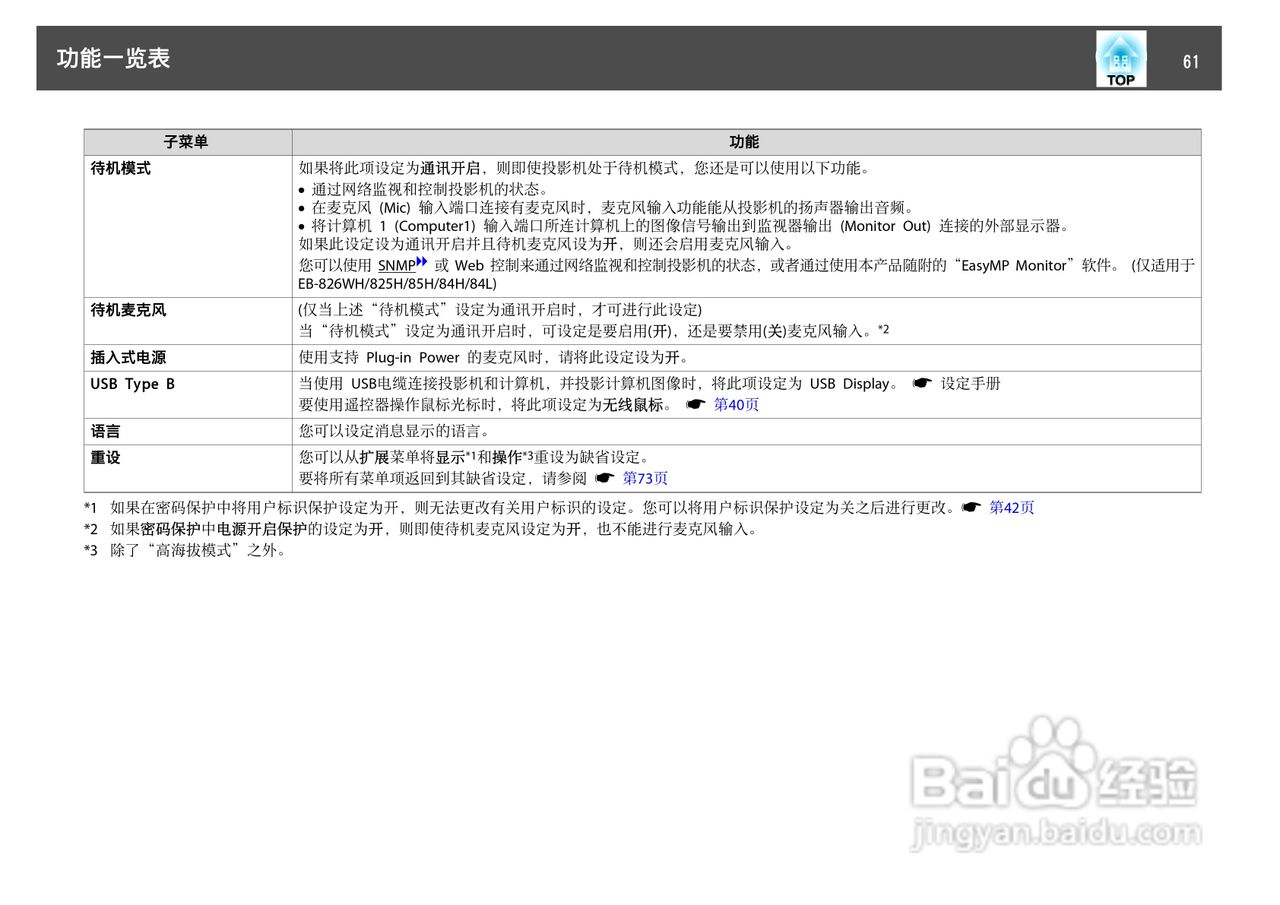
Task: Click the pointer icon before 第40页
Action: 698,404
